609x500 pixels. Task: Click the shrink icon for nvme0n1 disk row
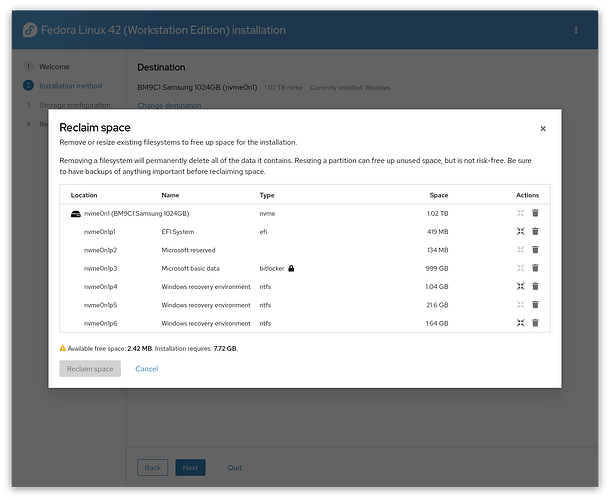(x=520, y=213)
